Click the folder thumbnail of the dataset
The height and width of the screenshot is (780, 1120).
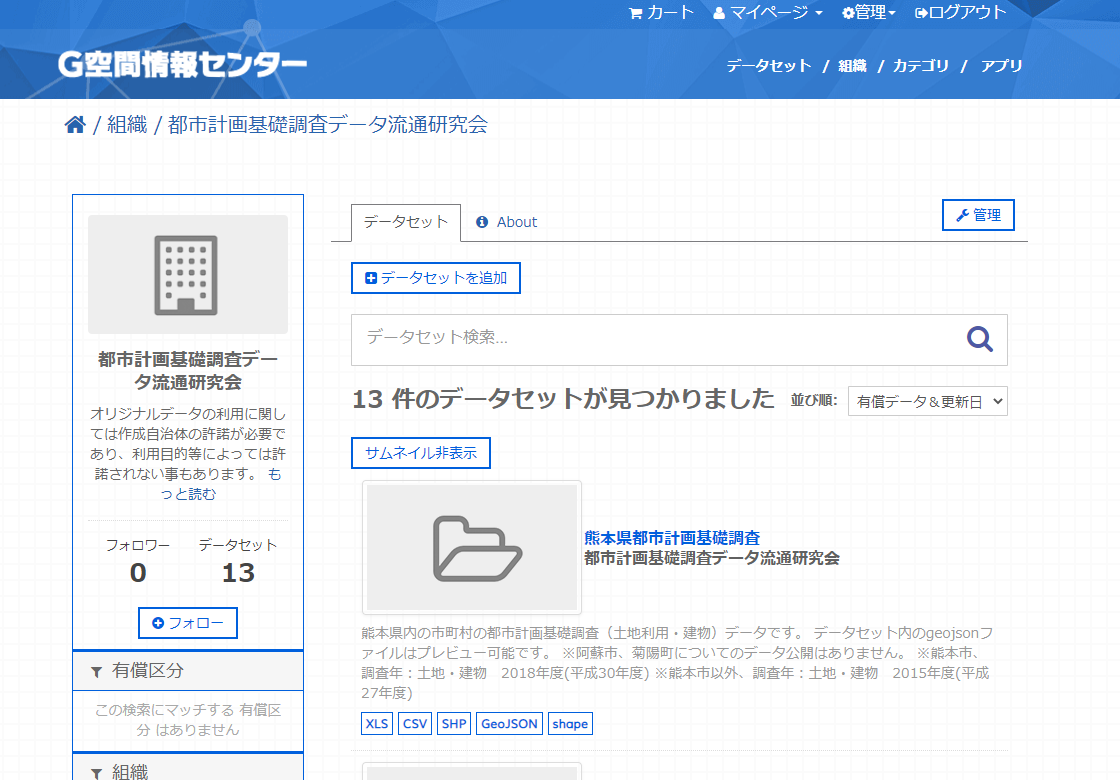pos(472,548)
